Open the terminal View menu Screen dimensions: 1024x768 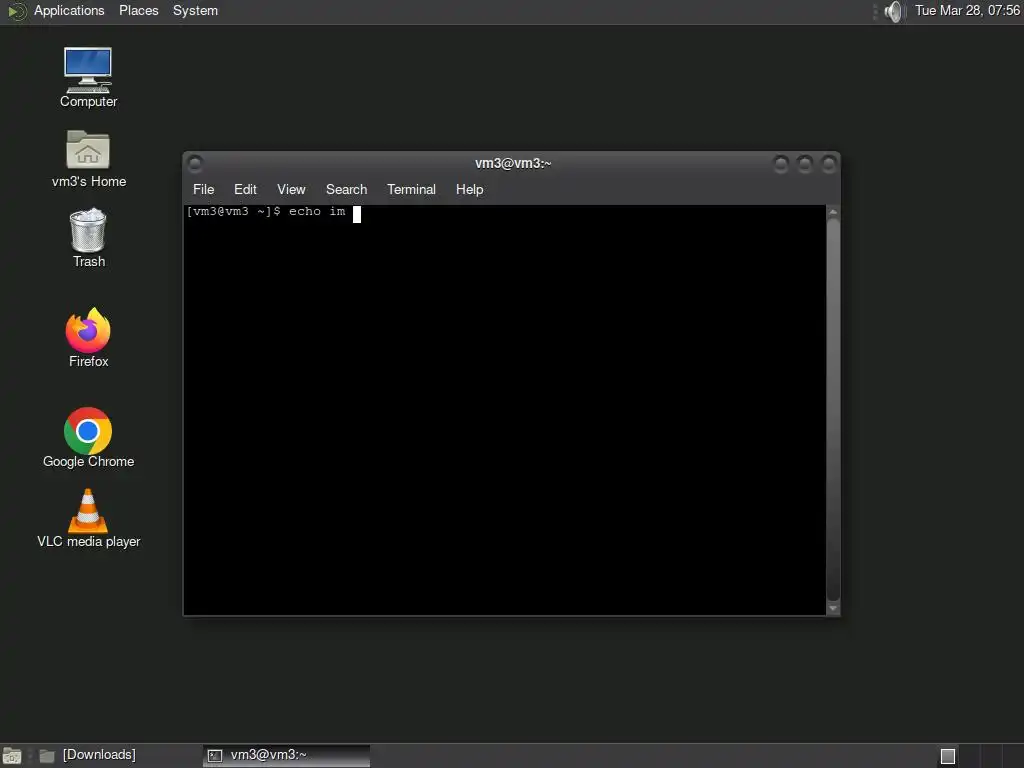click(x=291, y=189)
